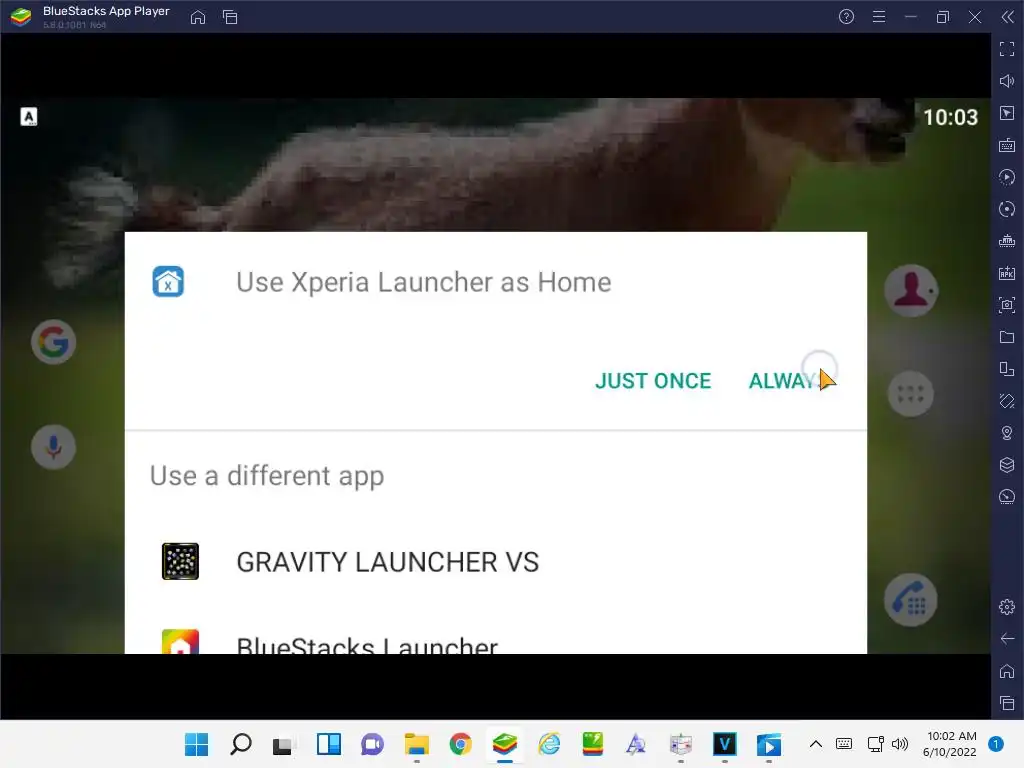The image size is (1024, 768).
Task: Click the sync operations icon in sidebar
Action: [x=1007, y=209]
